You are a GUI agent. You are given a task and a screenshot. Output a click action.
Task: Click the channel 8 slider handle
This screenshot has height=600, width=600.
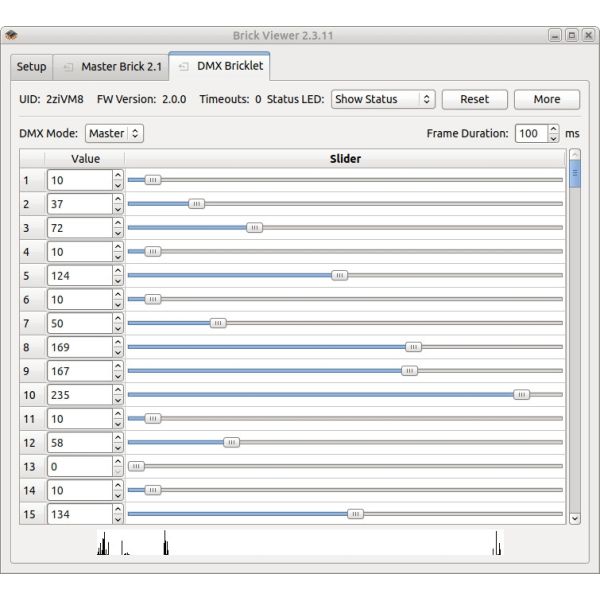[x=413, y=347]
